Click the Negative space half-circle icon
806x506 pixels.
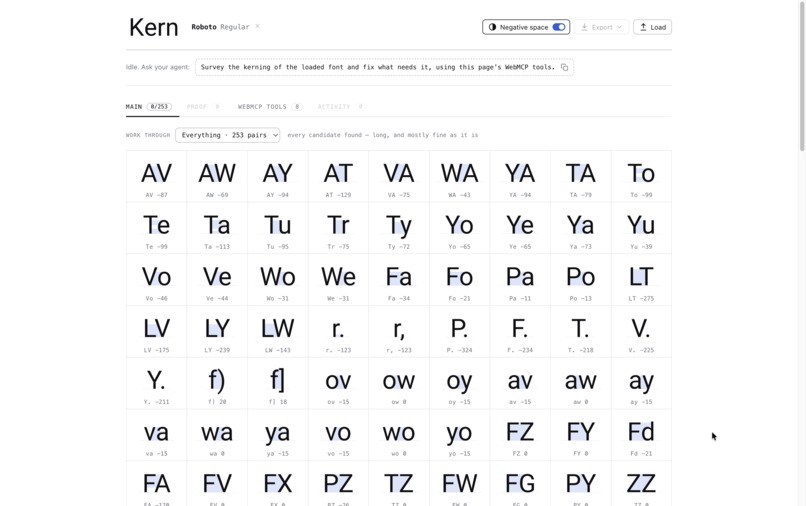(492, 27)
